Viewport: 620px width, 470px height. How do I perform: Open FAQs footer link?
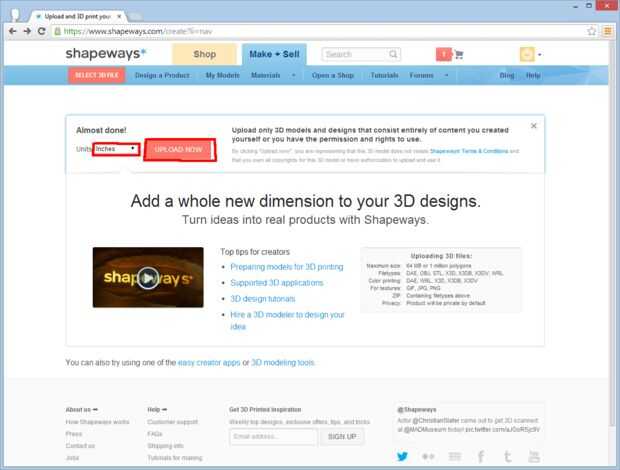[155, 434]
